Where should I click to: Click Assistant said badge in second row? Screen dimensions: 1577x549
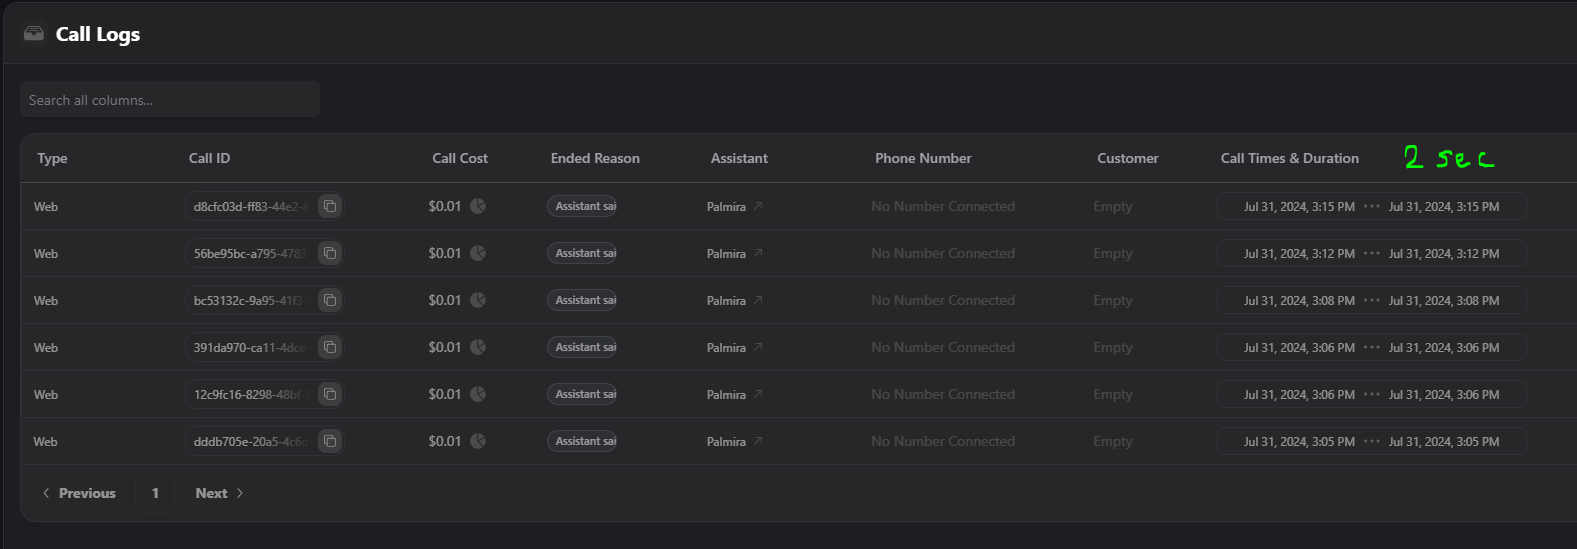point(582,253)
